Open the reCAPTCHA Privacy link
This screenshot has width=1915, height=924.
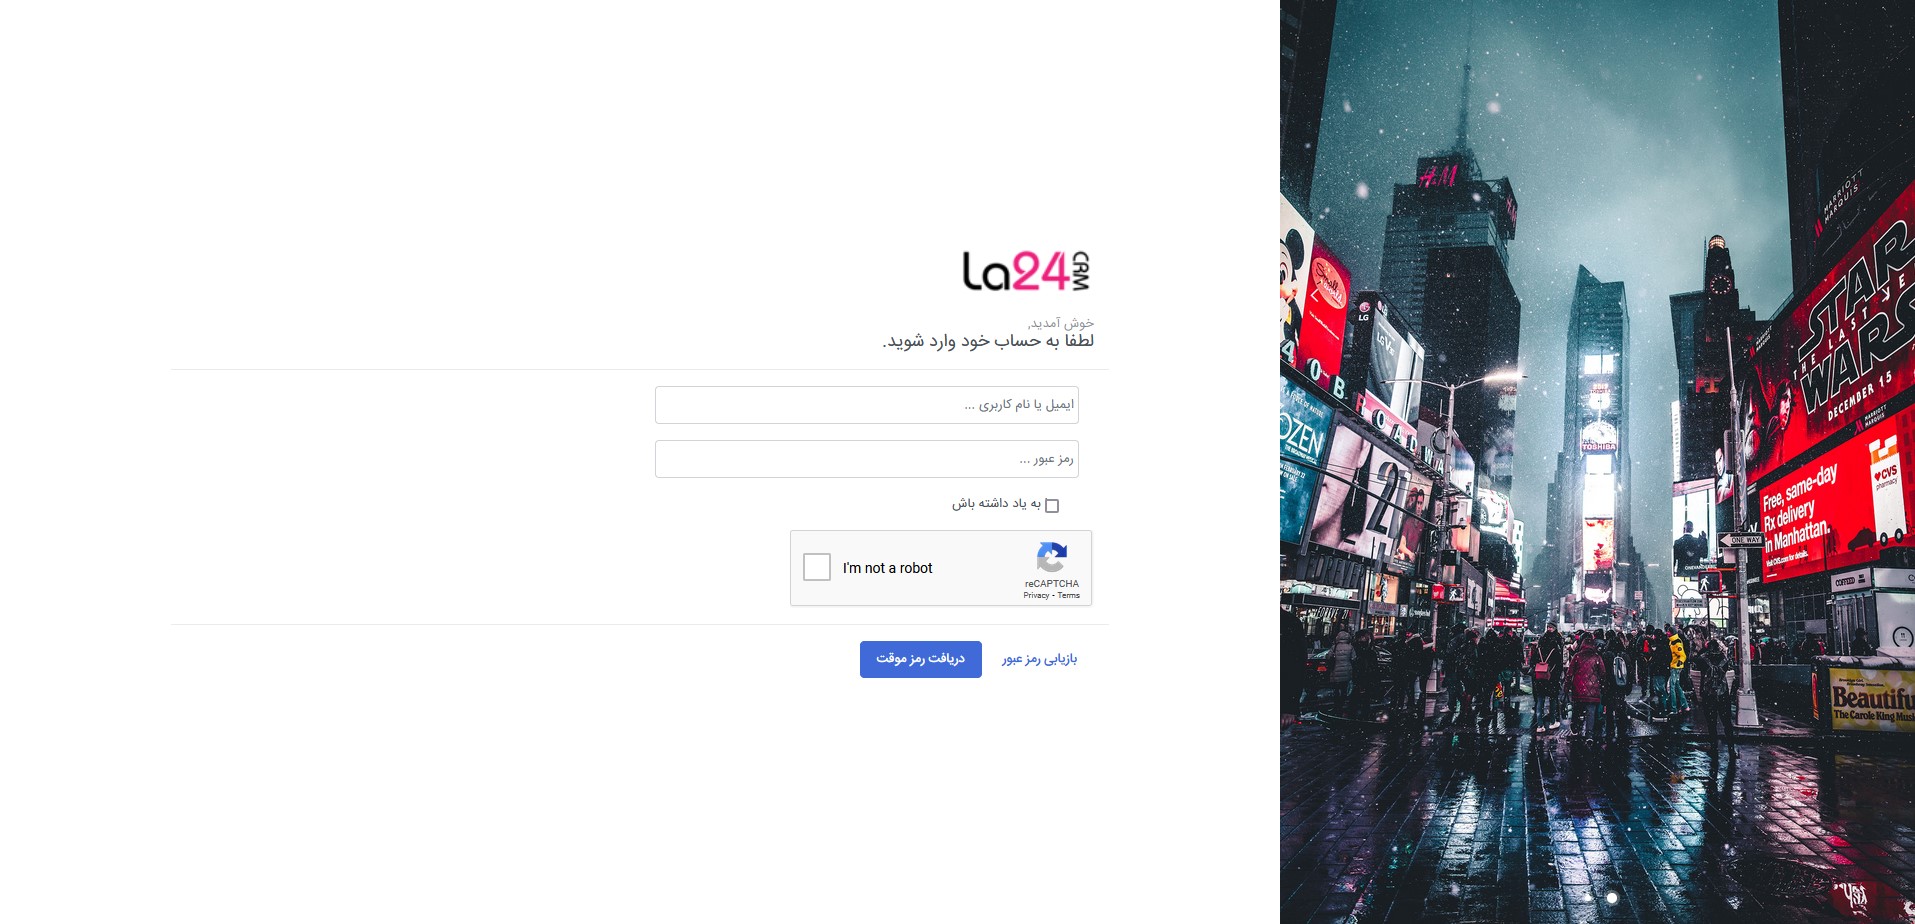(1036, 595)
